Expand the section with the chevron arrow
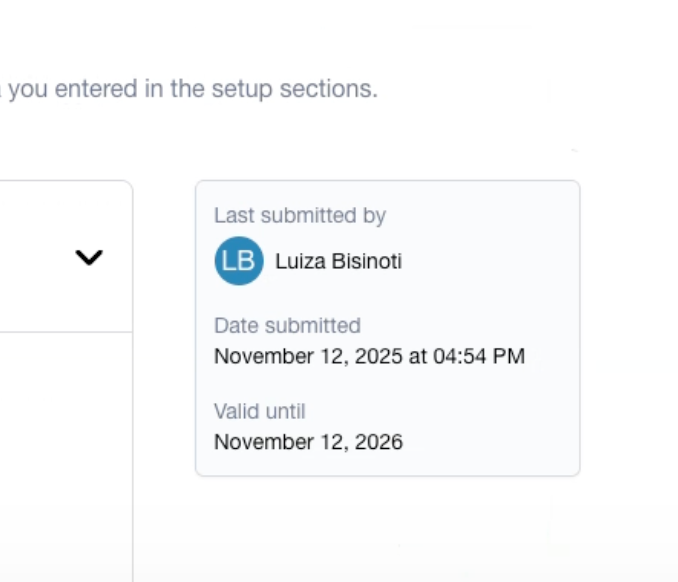Screen dimensions: 678x582 pos(89,258)
